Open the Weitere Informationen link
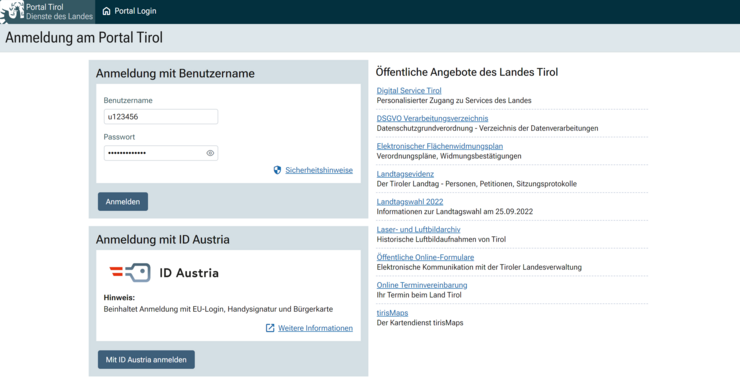This screenshot has width=740, height=383. pos(315,328)
